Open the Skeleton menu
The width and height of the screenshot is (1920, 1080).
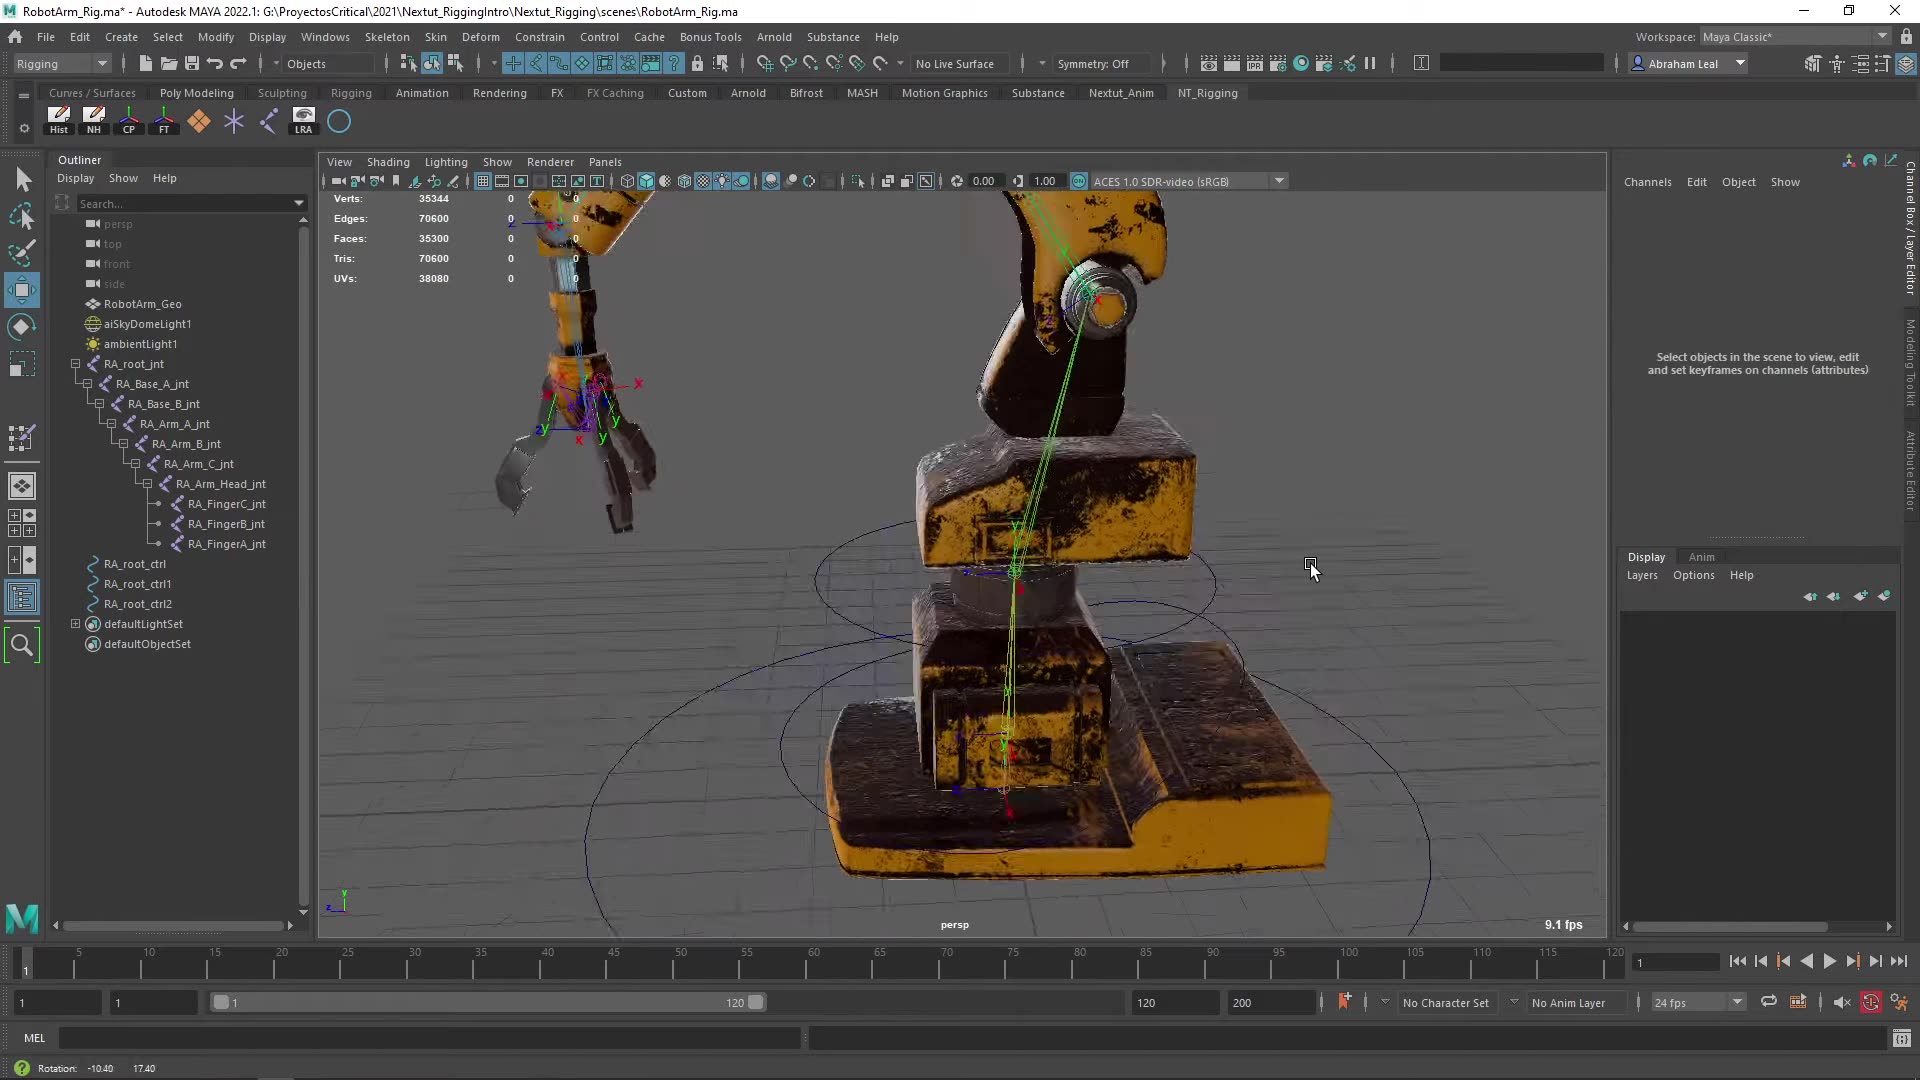pyautogui.click(x=386, y=37)
